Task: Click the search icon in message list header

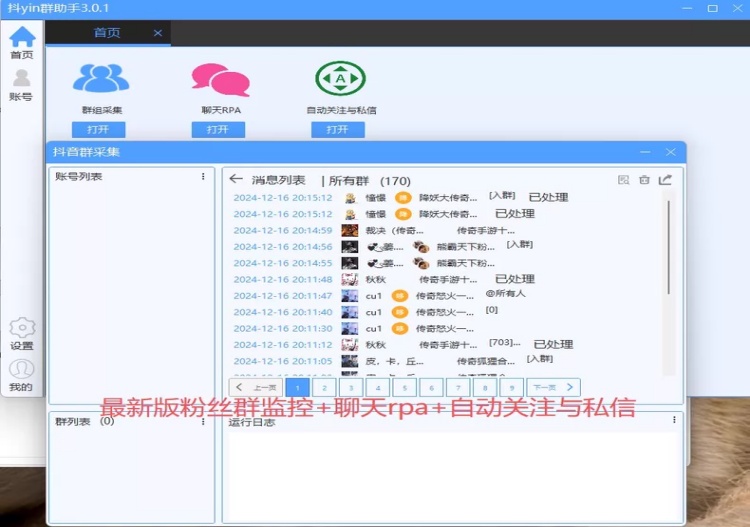Action: coord(623,180)
